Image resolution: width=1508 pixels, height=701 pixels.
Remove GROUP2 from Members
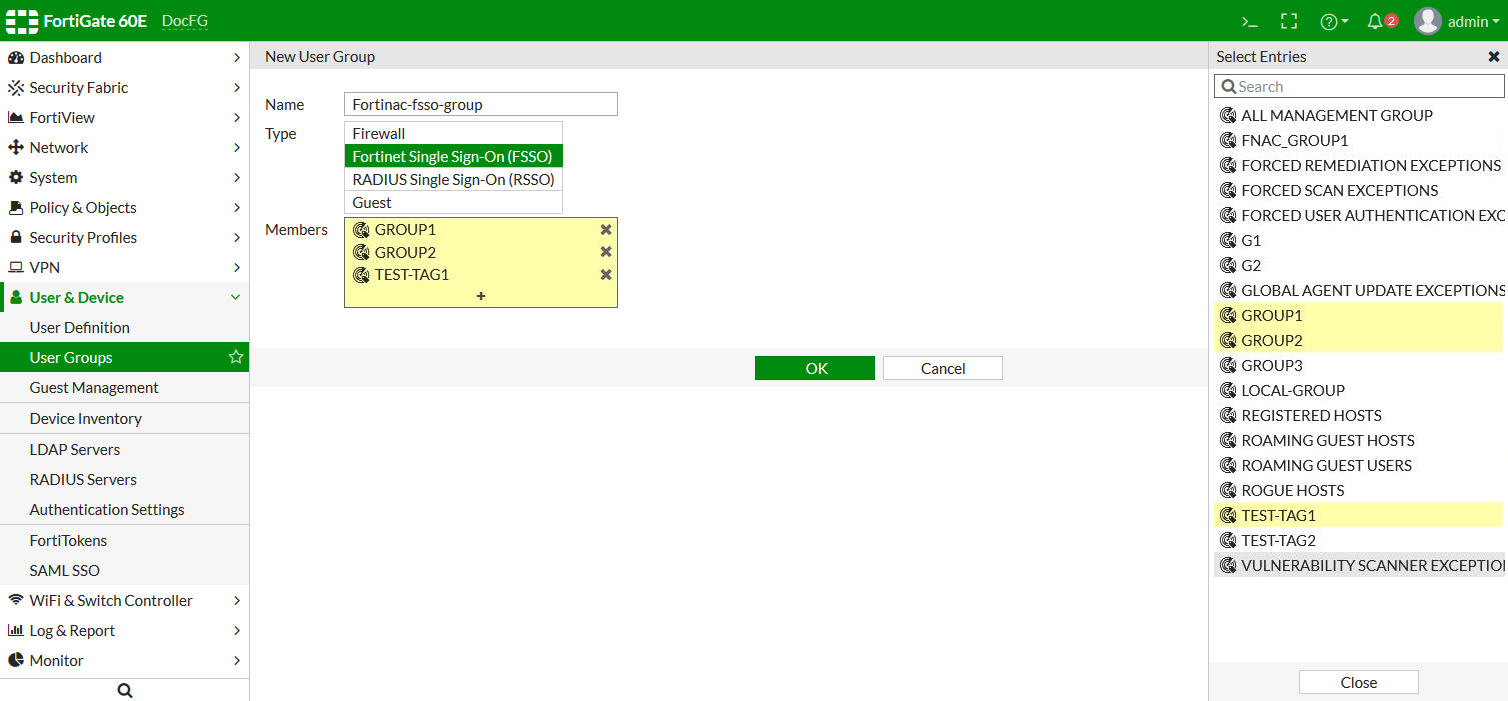[x=606, y=252]
